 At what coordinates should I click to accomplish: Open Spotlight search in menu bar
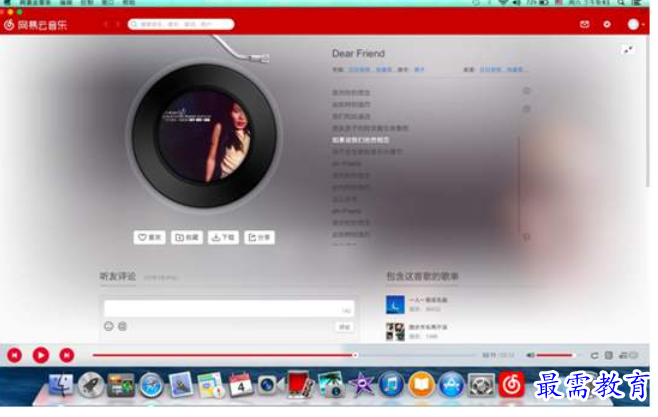pyautogui.click(x=621, y=3)
